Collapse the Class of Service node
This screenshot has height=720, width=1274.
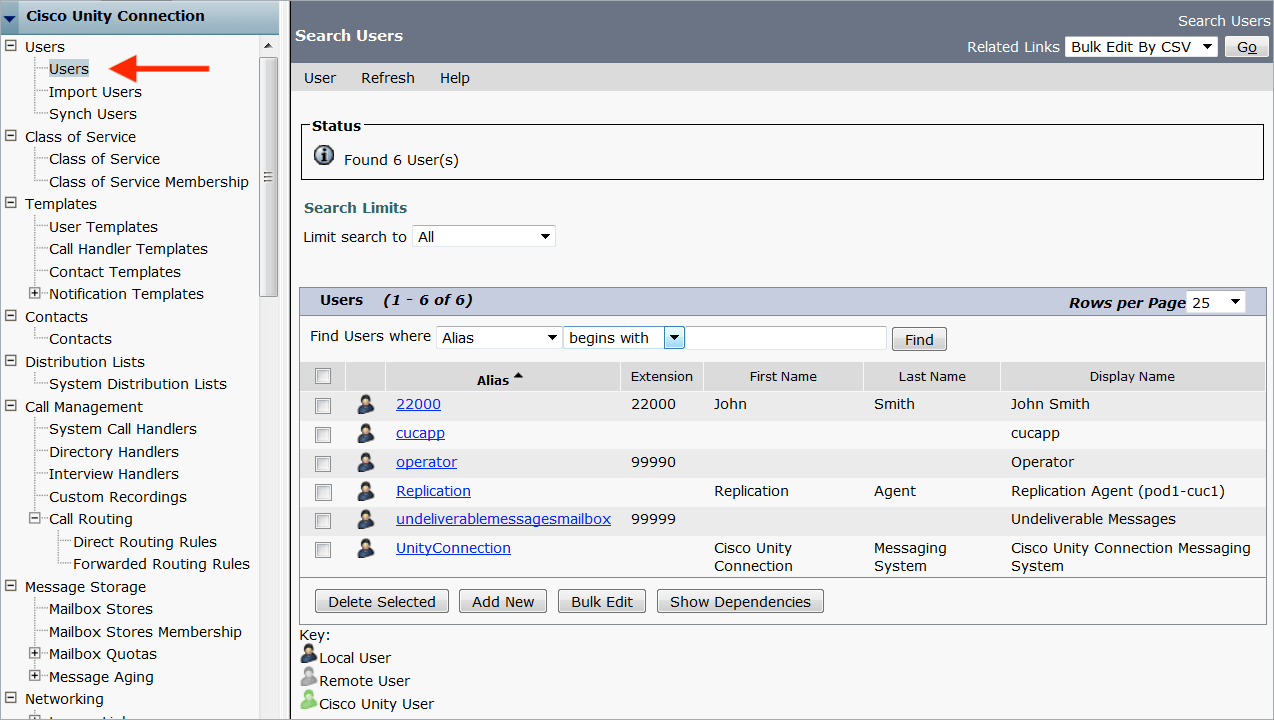coord(11,136)
